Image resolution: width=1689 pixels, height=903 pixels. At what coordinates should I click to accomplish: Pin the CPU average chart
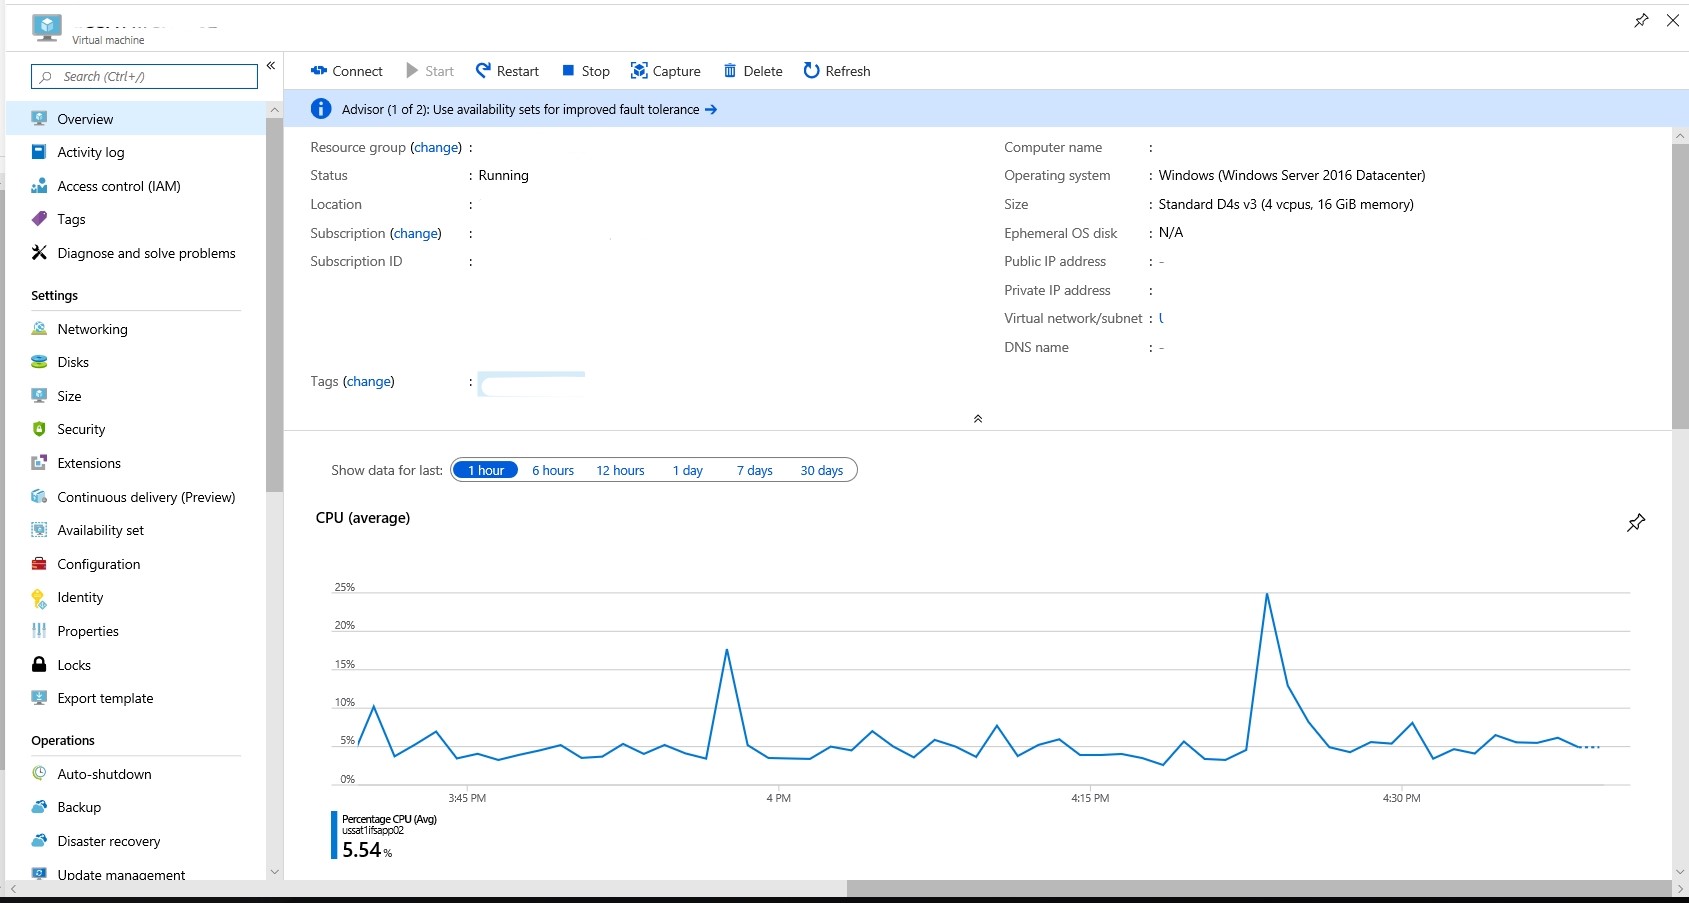(x=1636, y=522)
